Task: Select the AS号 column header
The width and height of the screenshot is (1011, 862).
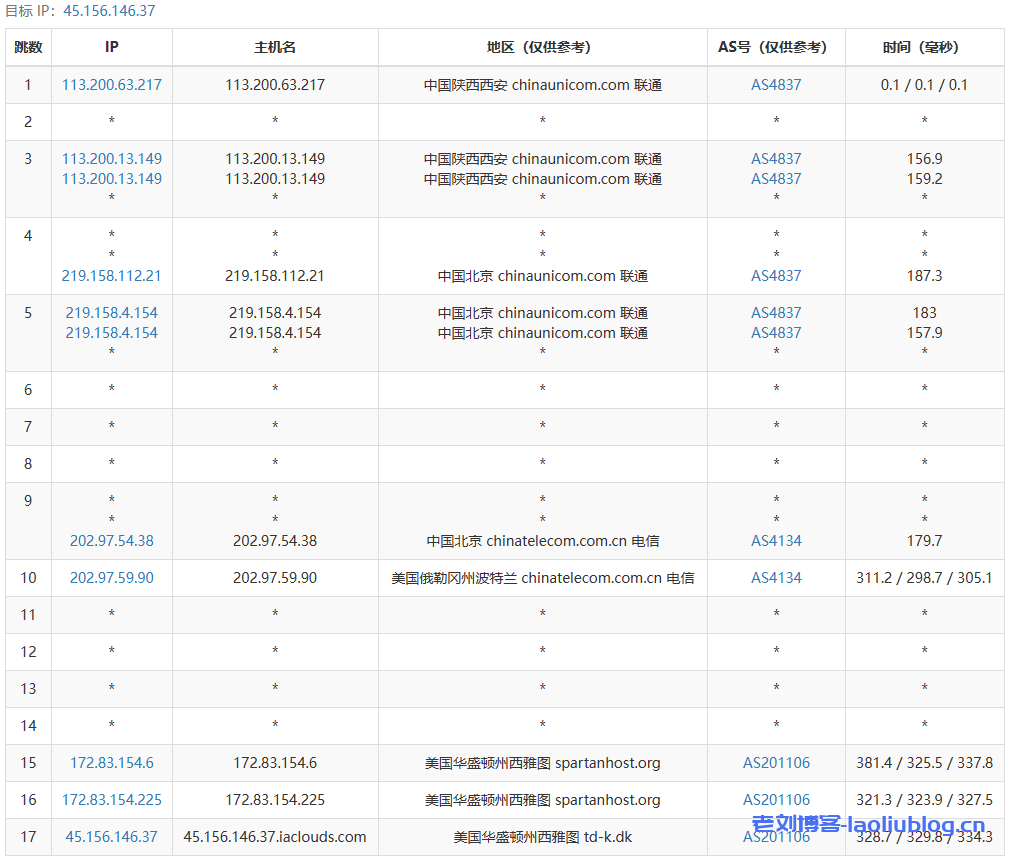Action: (776, 47)
